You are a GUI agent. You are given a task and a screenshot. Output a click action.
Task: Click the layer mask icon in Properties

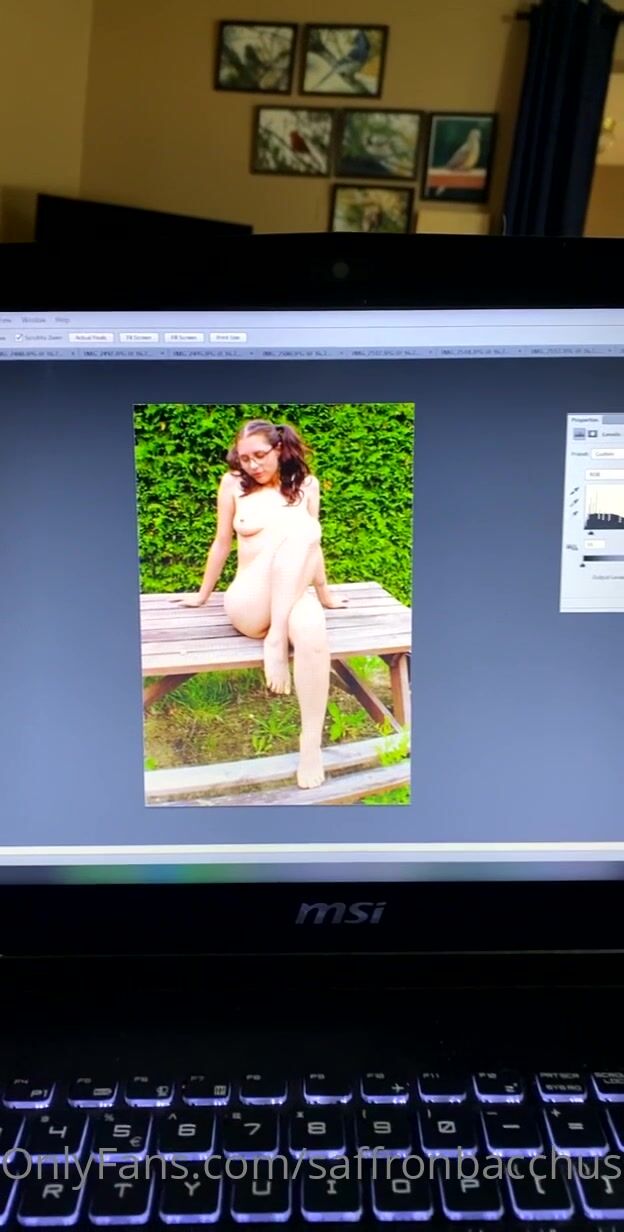pyautogui.click(x=593, y=434)
